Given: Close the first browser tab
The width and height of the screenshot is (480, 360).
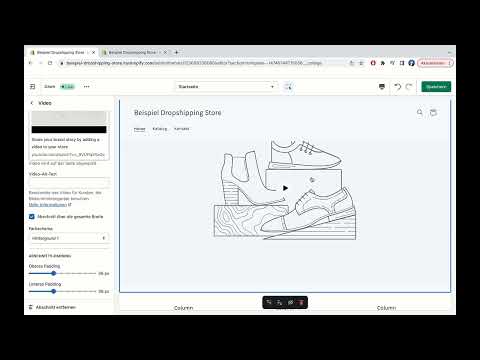Looking at the screenshot, I should (94, 52).
